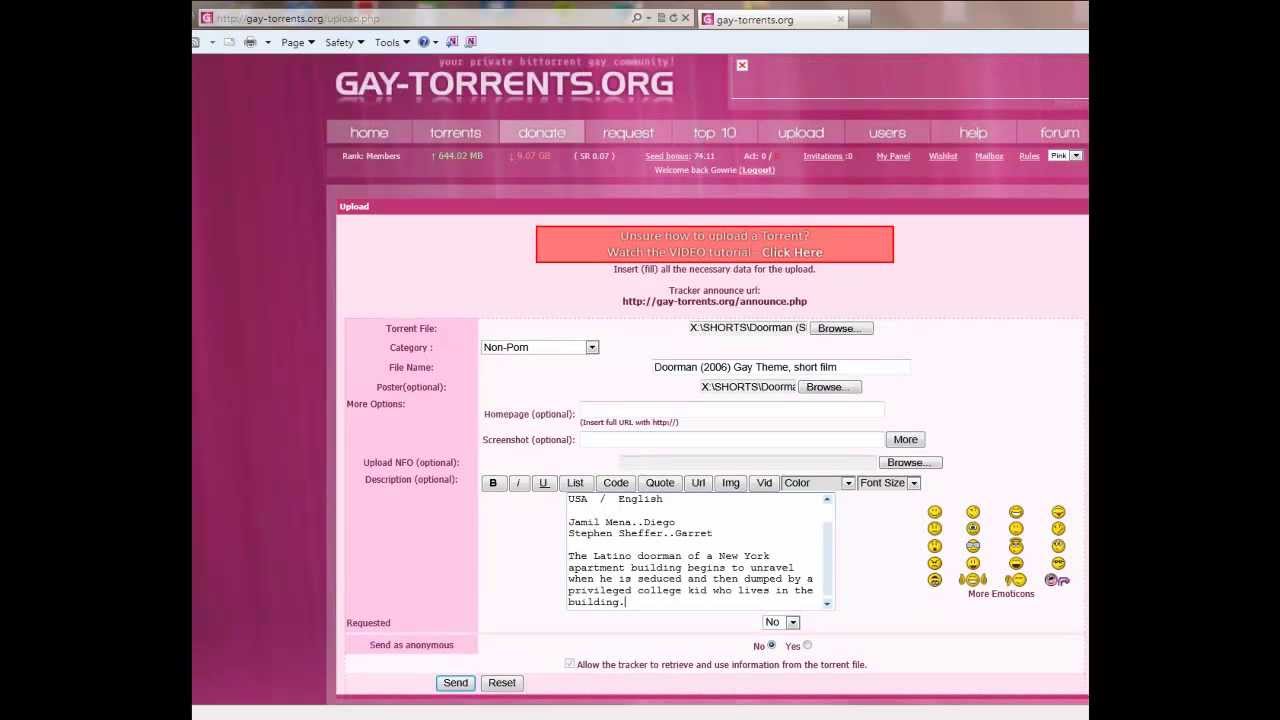The height and width of the screenshot is (720, 1280).
Task: Insert the waving hand emoticon
Action: (x=1016, y=580)
